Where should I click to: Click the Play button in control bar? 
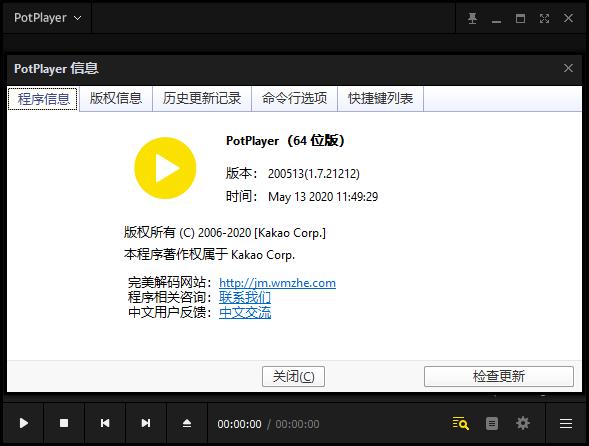point(23,423)
